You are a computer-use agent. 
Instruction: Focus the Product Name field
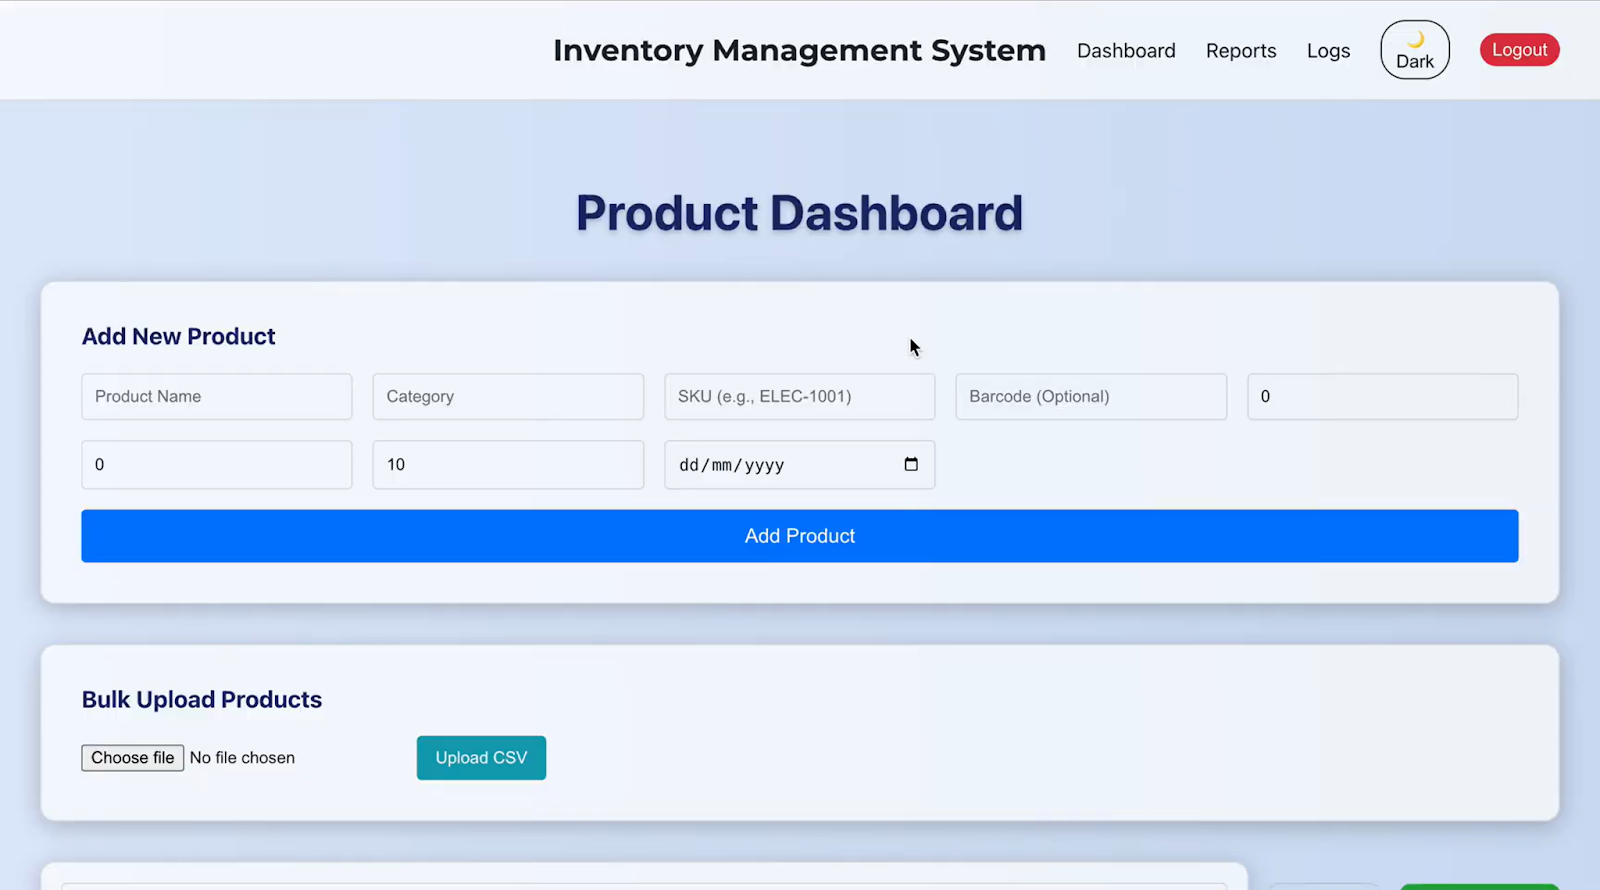[x=216, y=397]
